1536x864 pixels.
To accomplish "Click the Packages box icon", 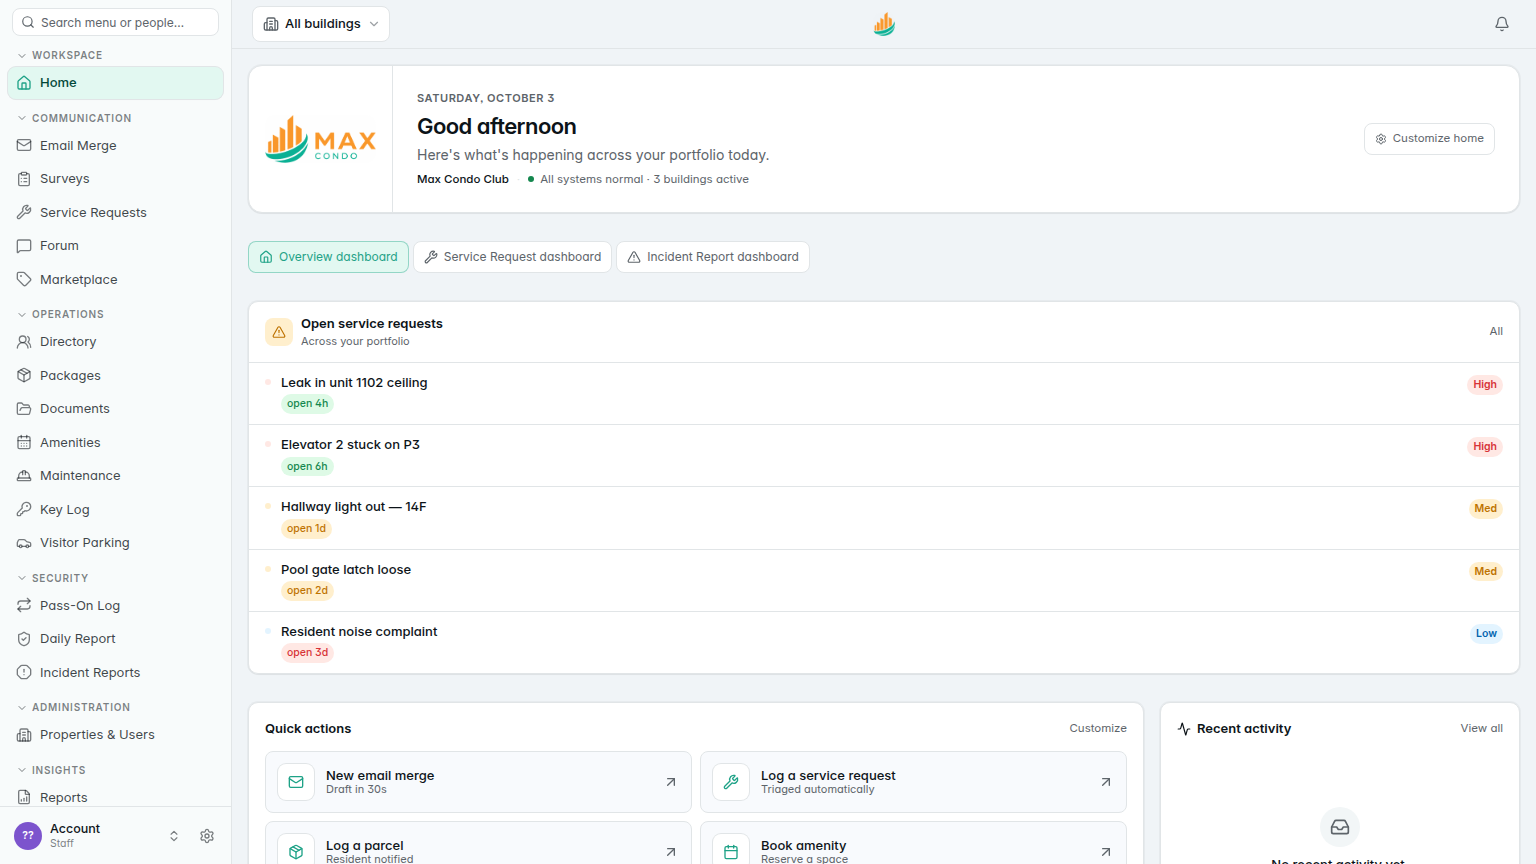I will click(x=24, y=375).
